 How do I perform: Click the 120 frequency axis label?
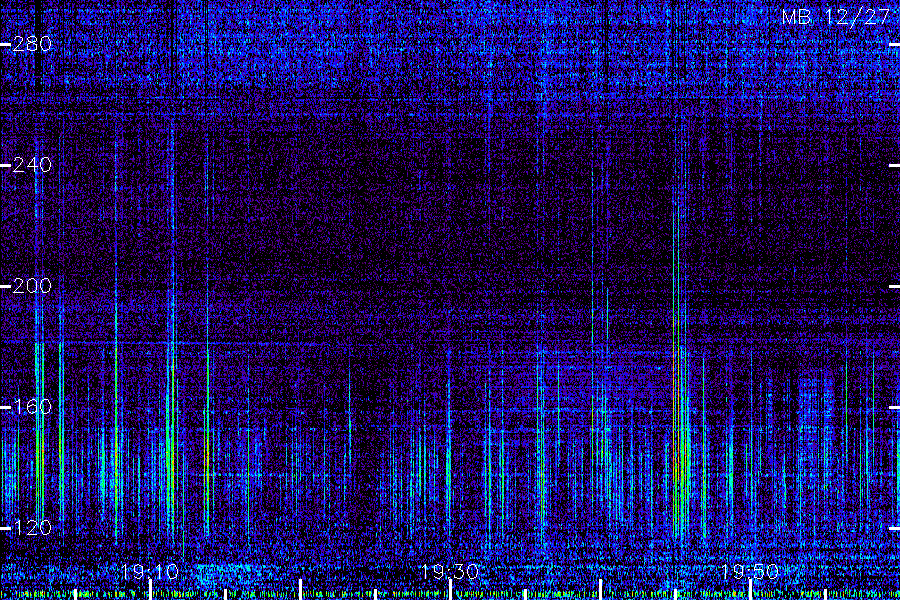(32, 528)
